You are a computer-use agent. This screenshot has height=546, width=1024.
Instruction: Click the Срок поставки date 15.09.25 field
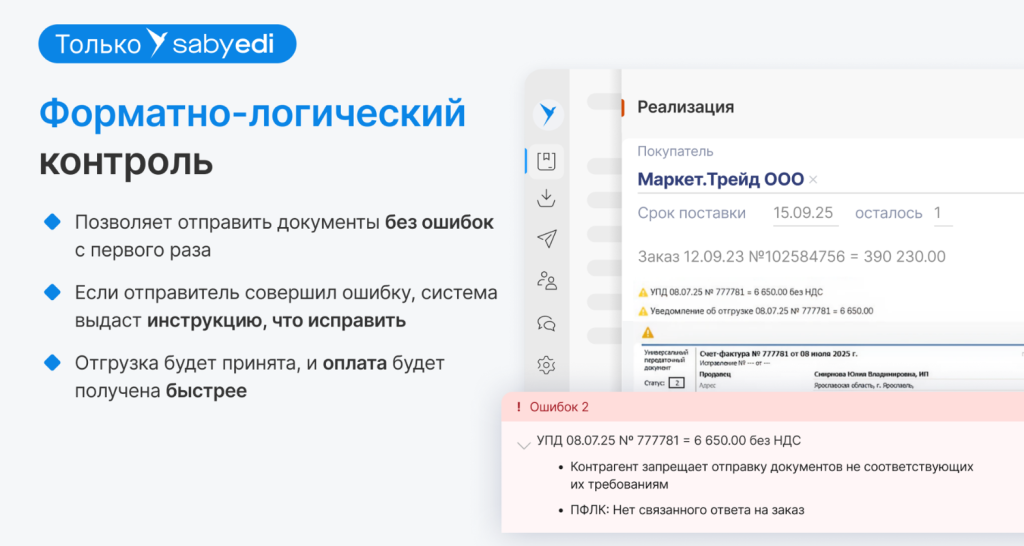point(805,214)
